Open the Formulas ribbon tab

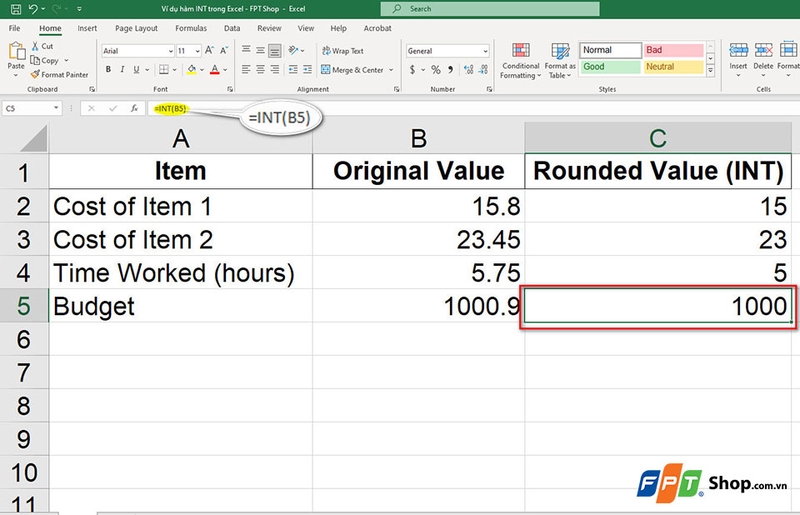(x=191, y=29)
